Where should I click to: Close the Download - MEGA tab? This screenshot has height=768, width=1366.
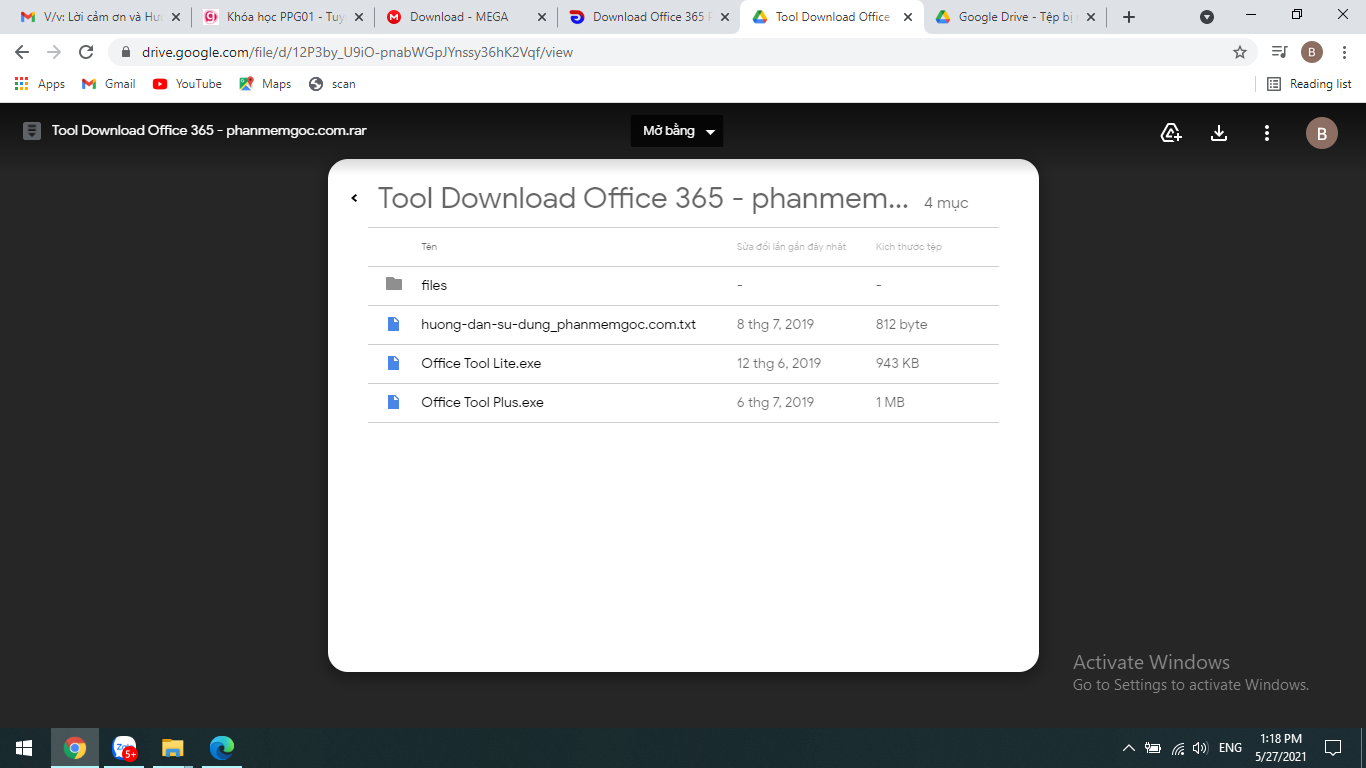542,17
